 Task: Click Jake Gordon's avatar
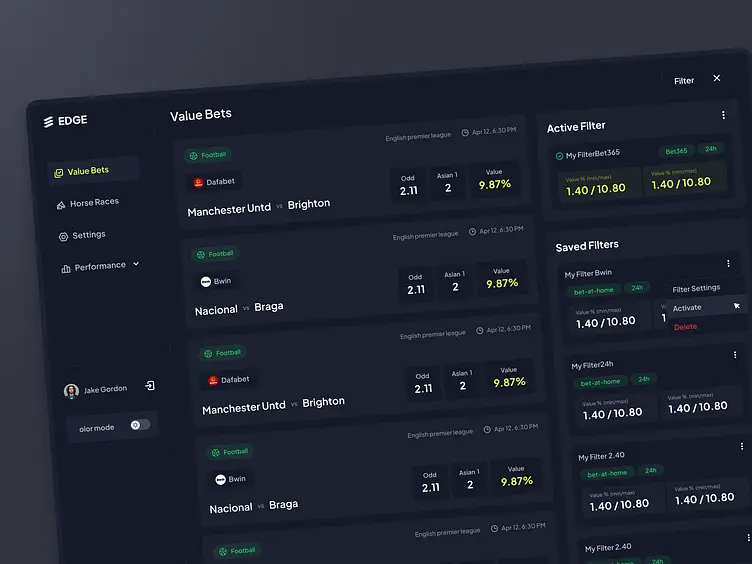click(71, 391)
